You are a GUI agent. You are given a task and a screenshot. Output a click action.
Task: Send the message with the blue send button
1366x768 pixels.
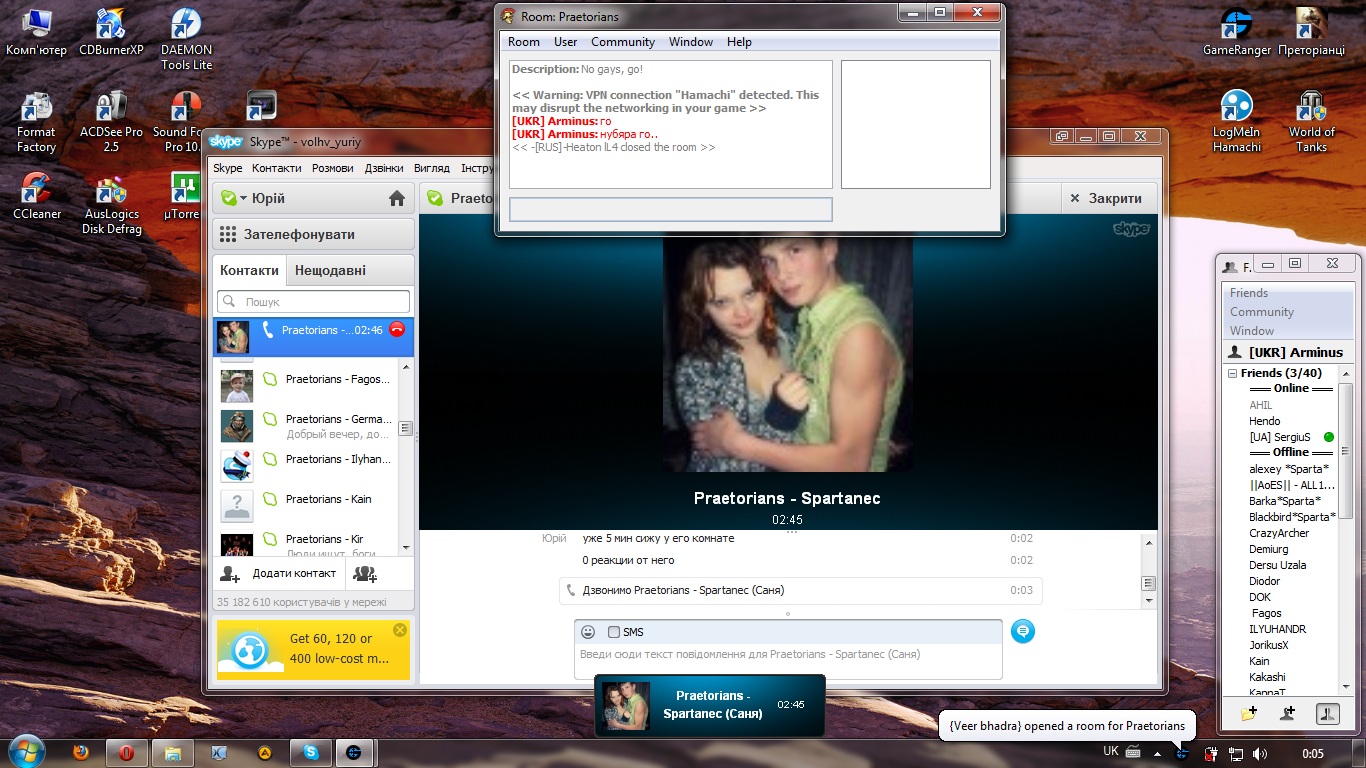[1022, 631]
